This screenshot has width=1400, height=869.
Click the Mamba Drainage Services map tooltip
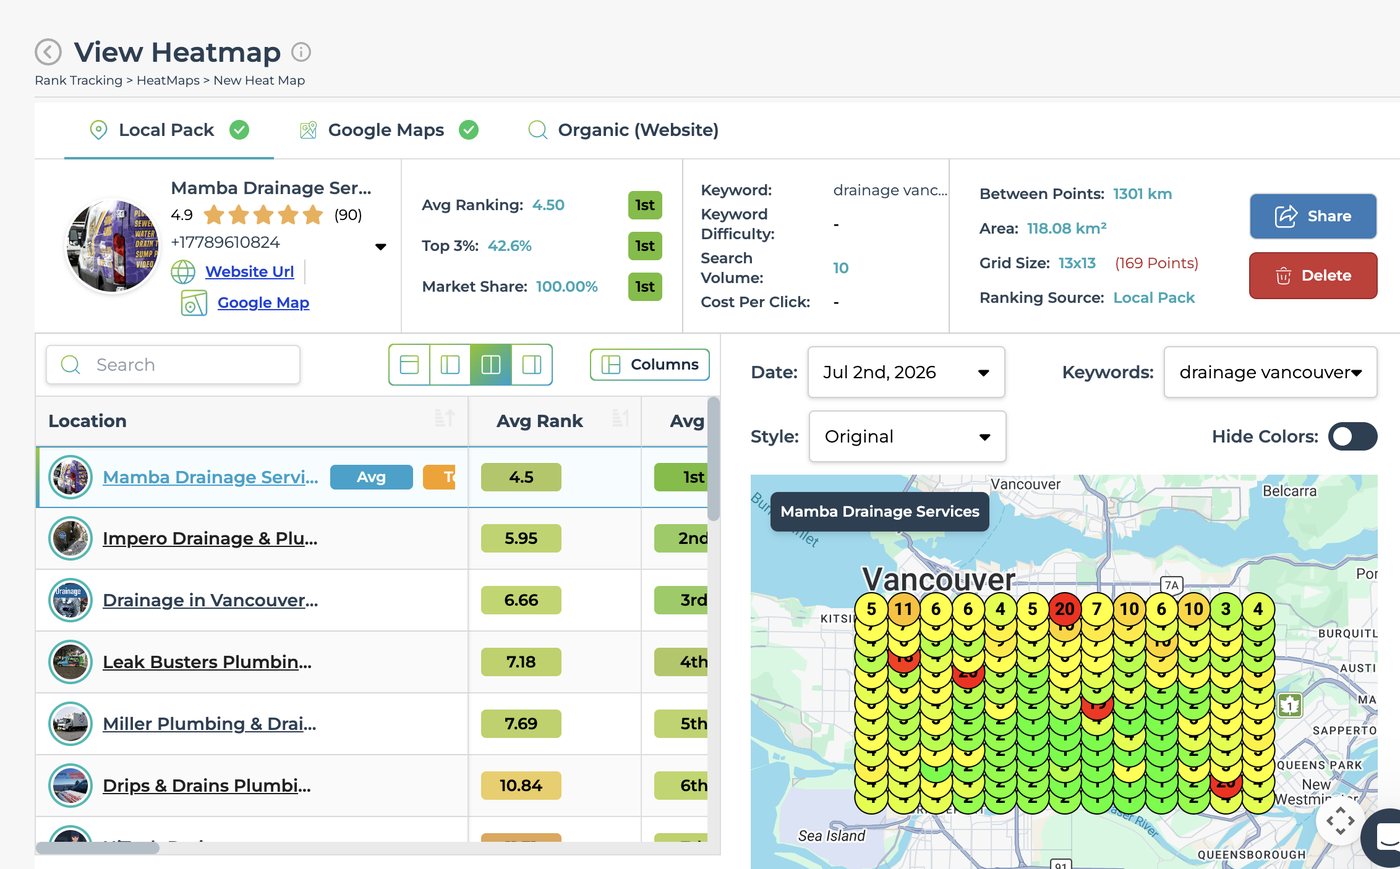[880, 511]
